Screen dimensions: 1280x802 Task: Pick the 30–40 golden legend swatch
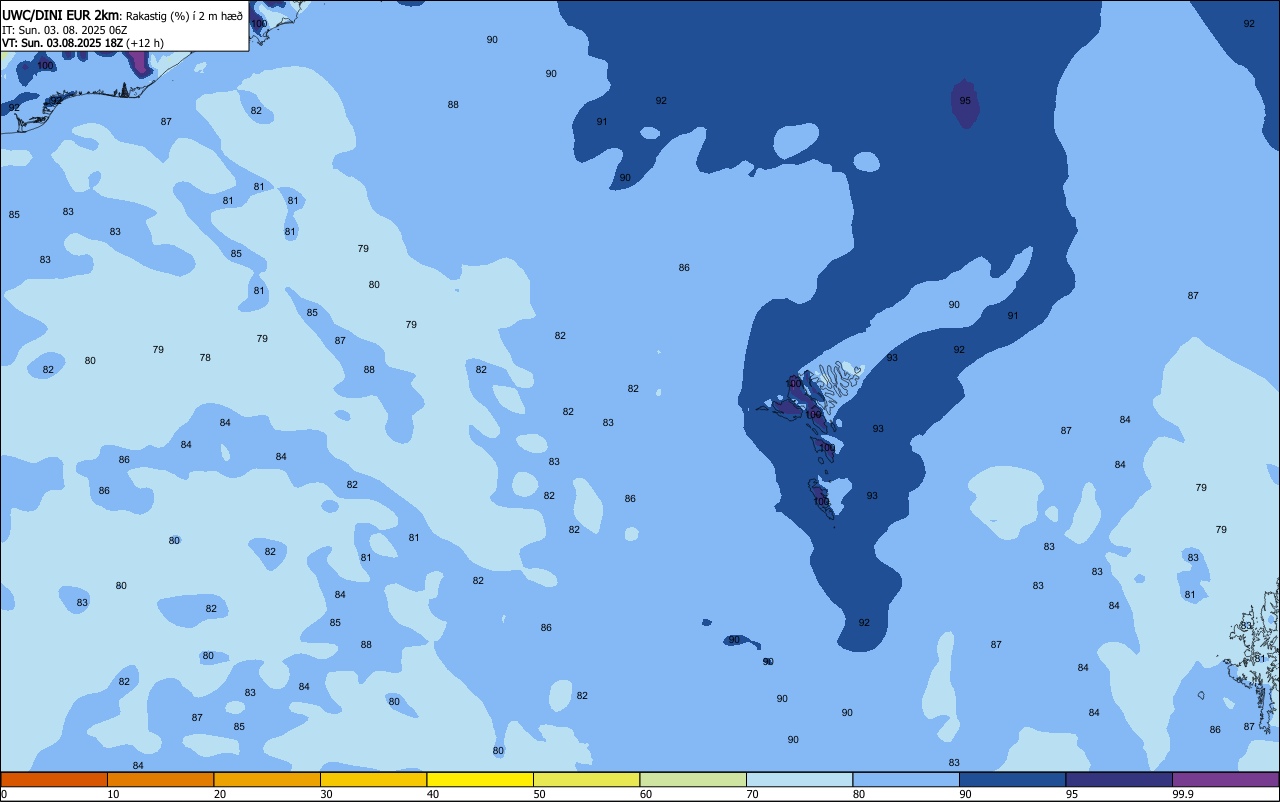pos(373,779)
